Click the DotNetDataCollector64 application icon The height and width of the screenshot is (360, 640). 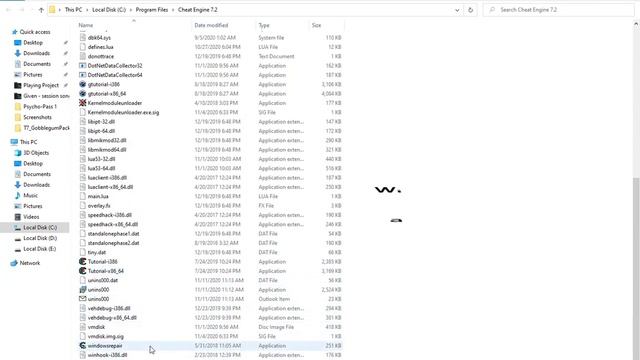(82, 75)
